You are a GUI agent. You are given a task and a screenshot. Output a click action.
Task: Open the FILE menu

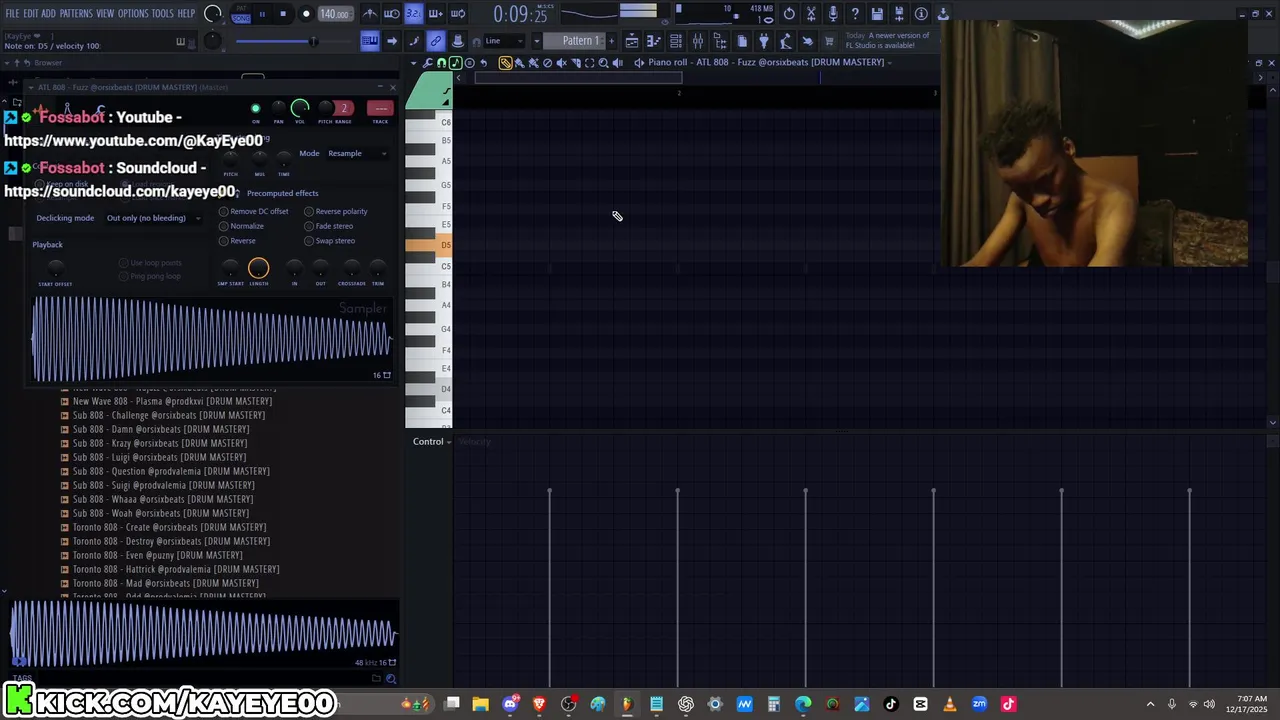(x=13, y=14)
